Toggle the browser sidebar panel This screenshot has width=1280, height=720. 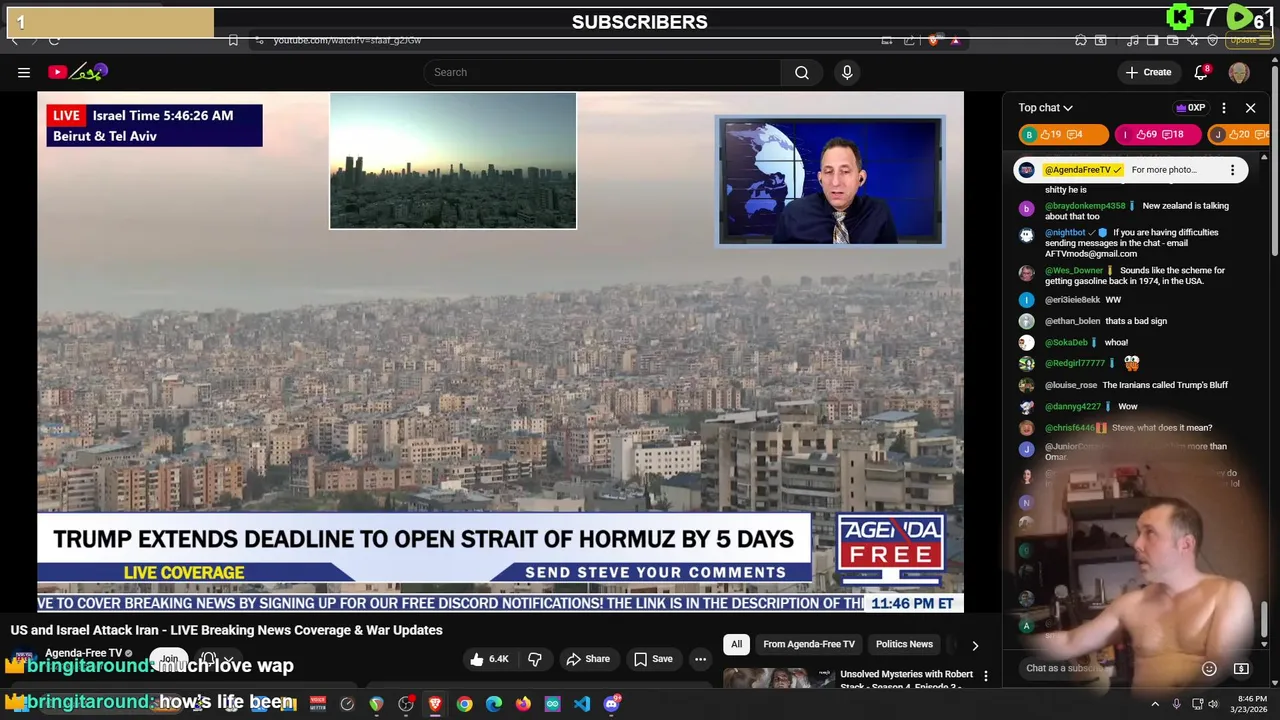1152,41
